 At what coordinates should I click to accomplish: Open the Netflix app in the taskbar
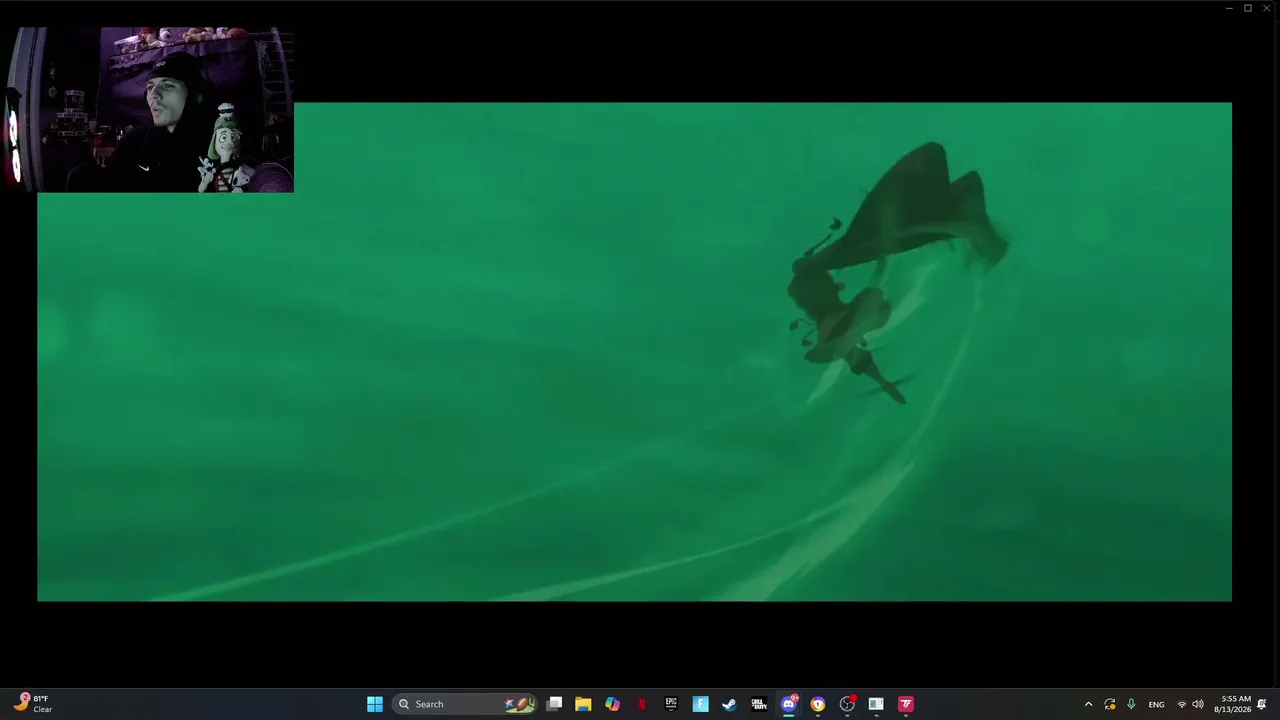tap(642, 704)
